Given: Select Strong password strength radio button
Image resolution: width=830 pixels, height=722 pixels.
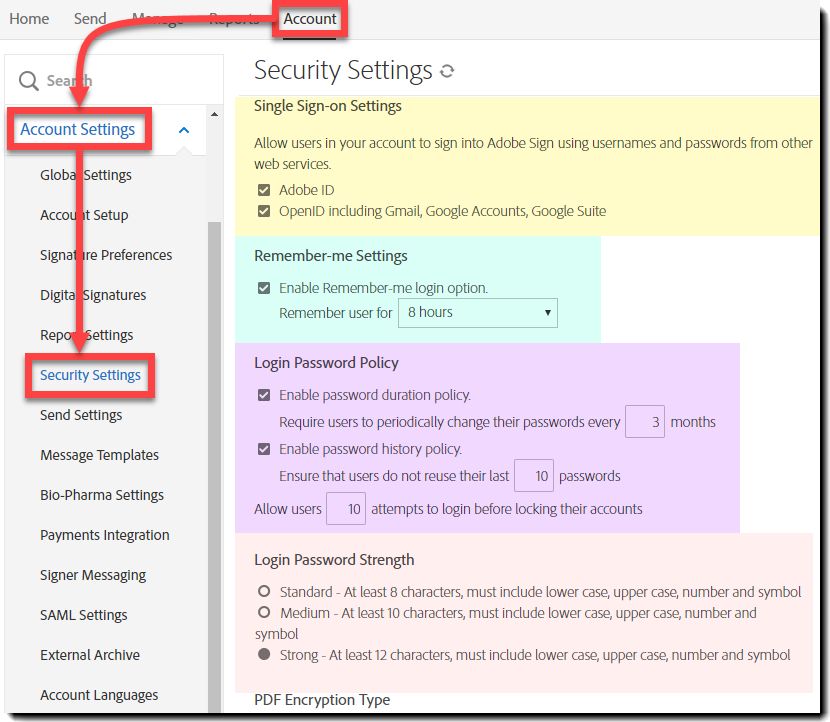Looking at the screenshot, I should click(264, 654).
